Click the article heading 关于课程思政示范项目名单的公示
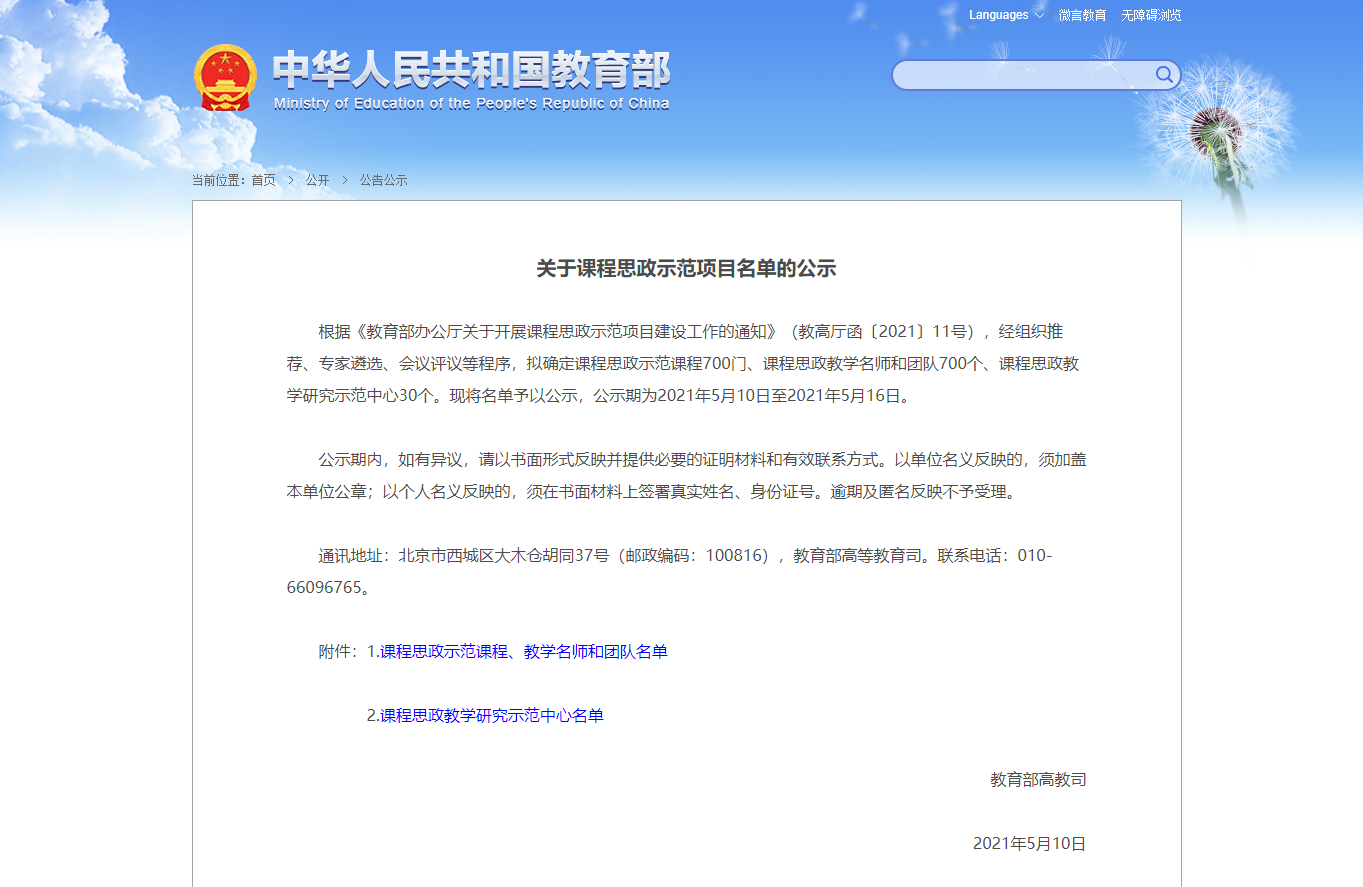The width and height of the screenshot is (1363, 887). [x=686, y=268]
